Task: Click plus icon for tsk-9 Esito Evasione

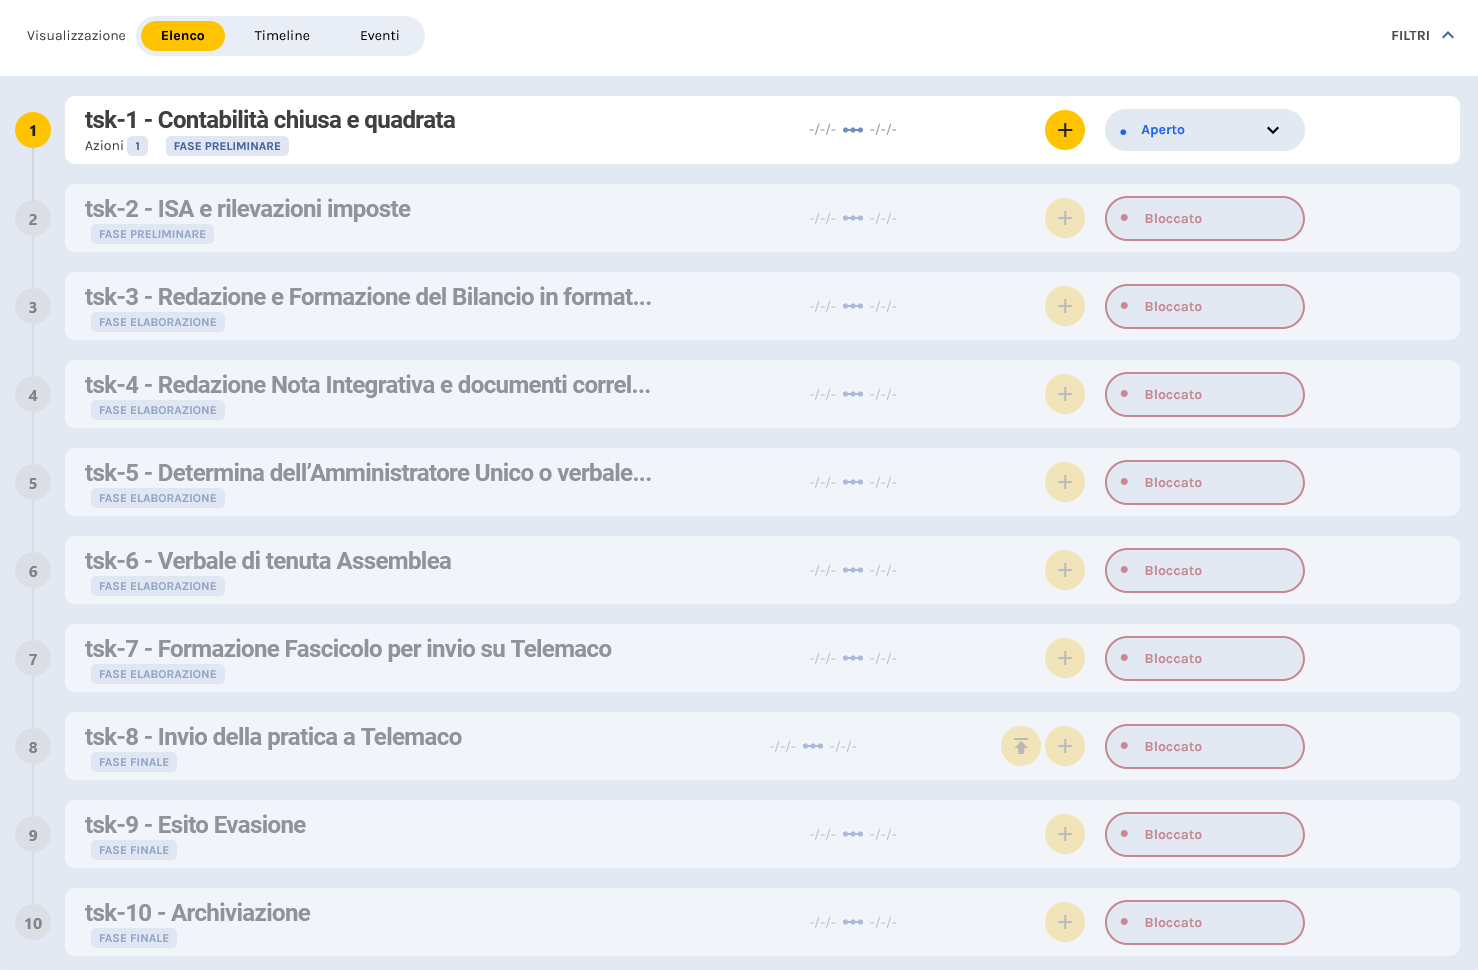Action: point(1064,834)
